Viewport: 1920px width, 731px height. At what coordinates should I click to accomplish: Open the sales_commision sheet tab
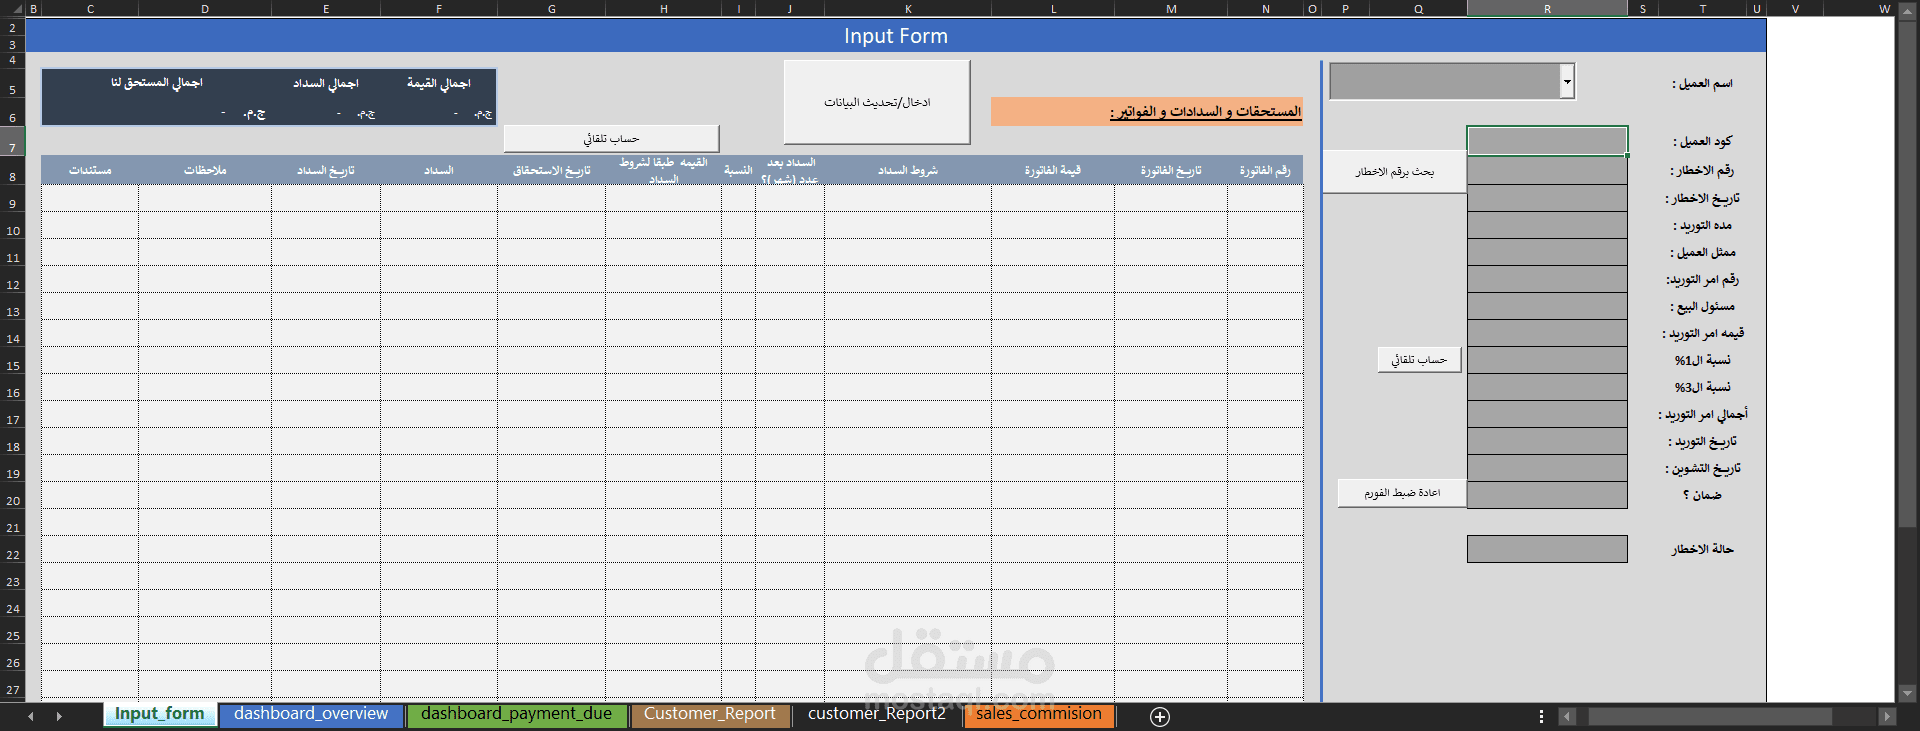point(1039,714)
